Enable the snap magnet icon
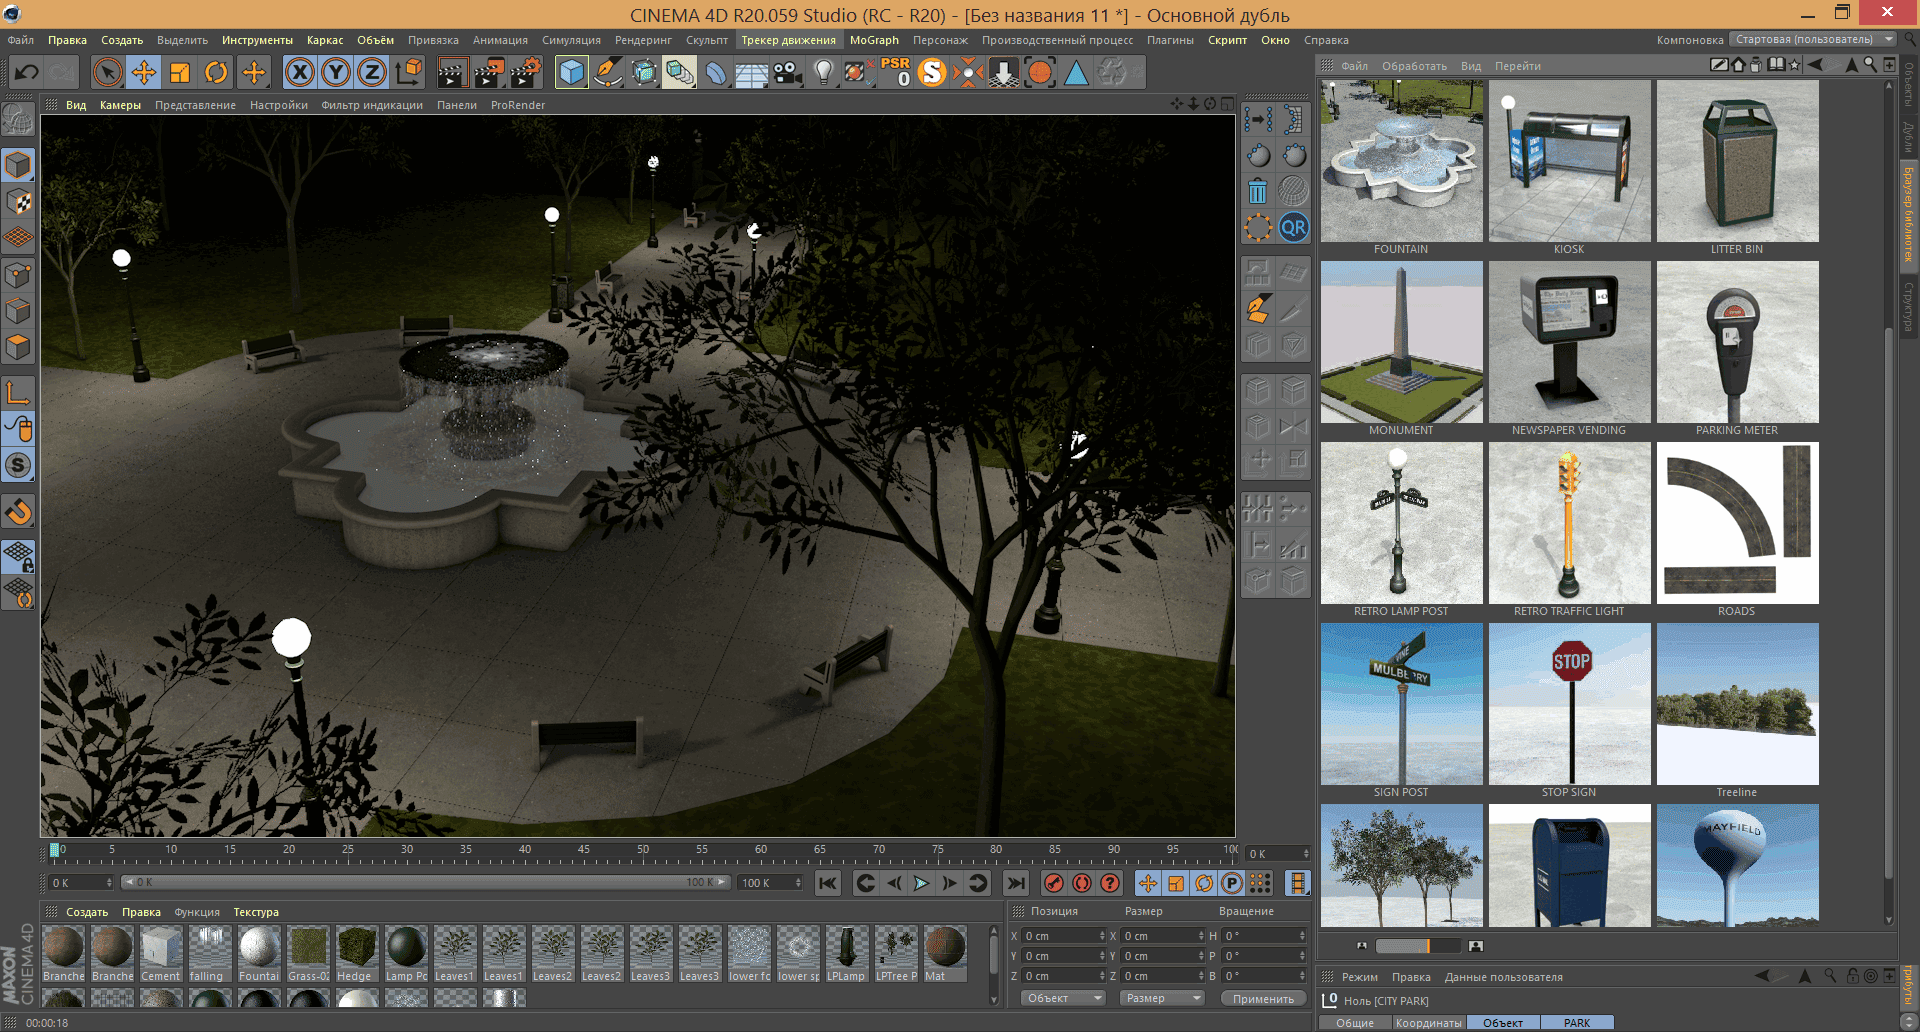 (18, 512)
